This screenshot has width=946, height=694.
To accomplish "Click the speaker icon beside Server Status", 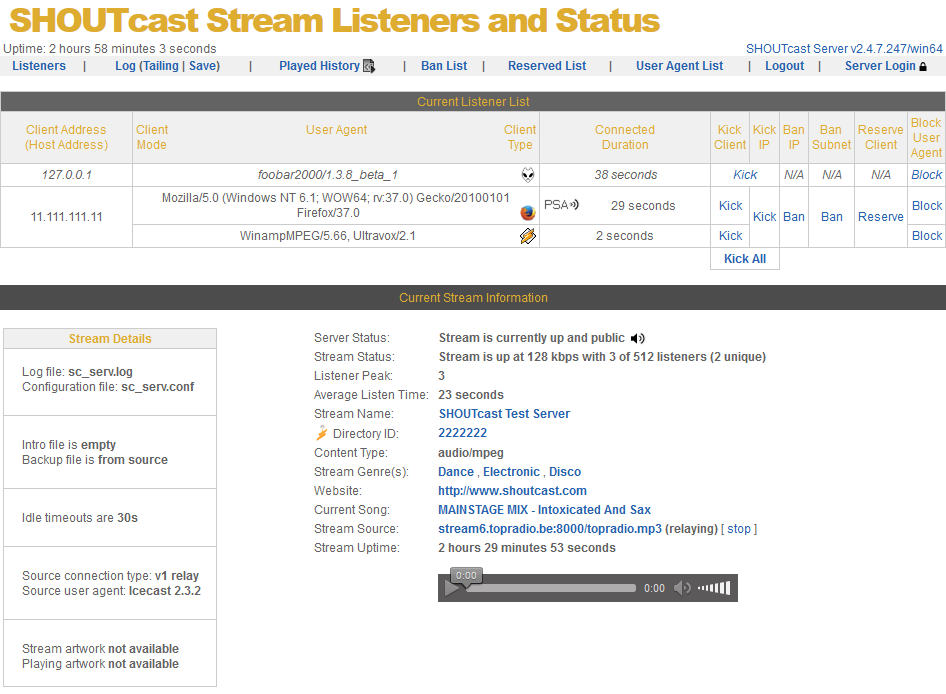I will (x=638, y=338).
